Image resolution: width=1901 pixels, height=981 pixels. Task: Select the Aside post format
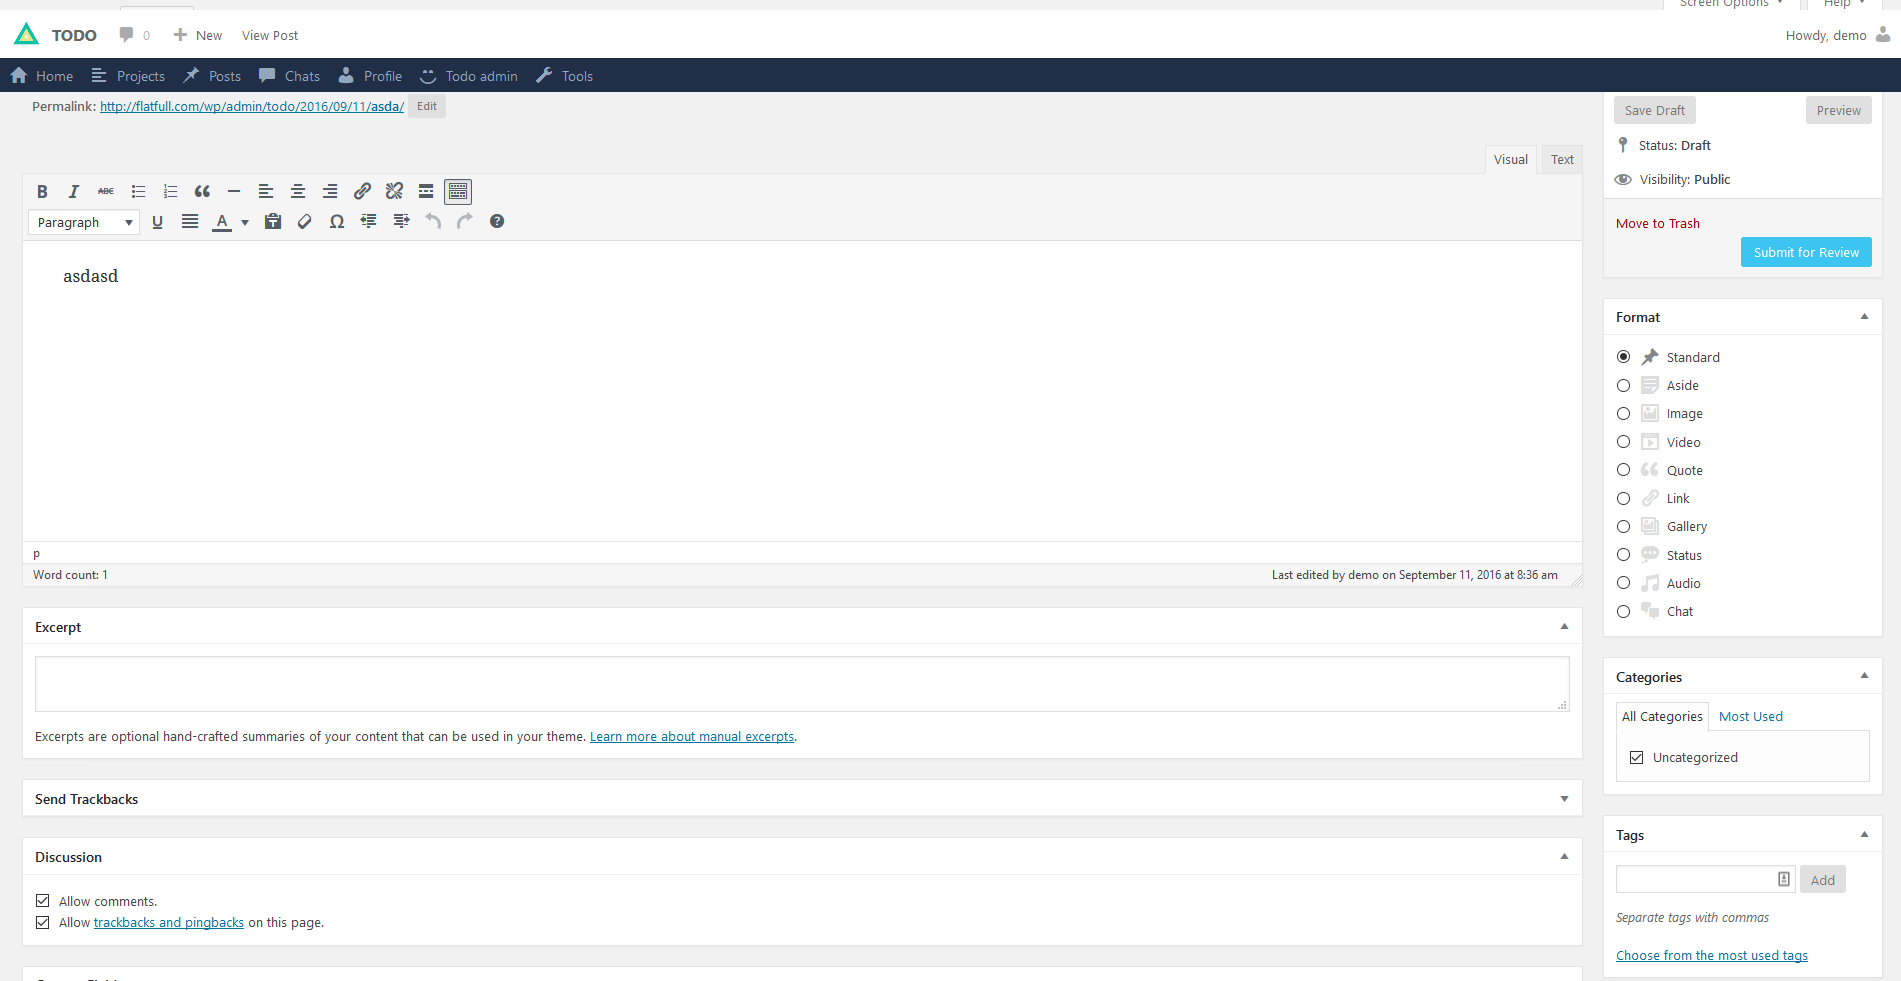[1623, 386]
